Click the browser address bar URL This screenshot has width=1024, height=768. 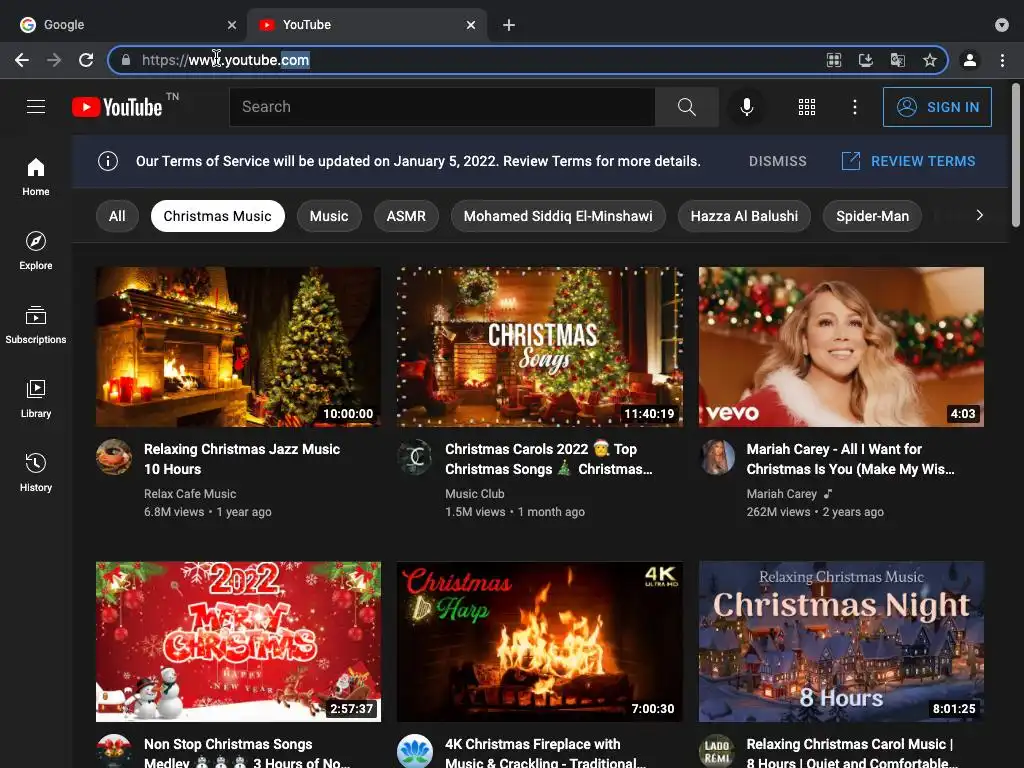coord(225,60)
